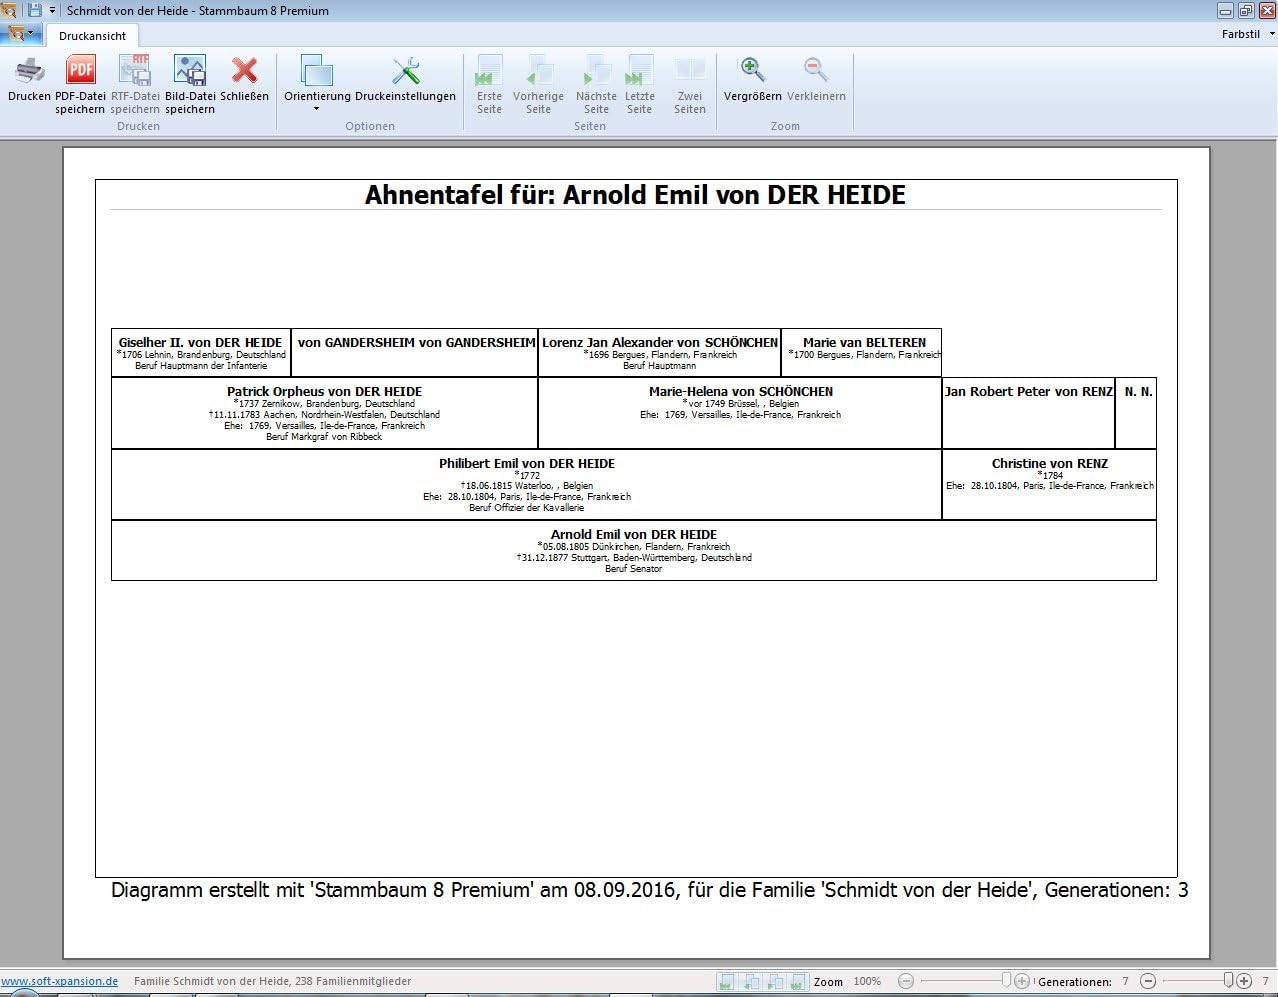The height and width of the screenshot is (997, 1278).
Task: Click Bild-Datei speichern icon
Action: (x=189, y=72)
